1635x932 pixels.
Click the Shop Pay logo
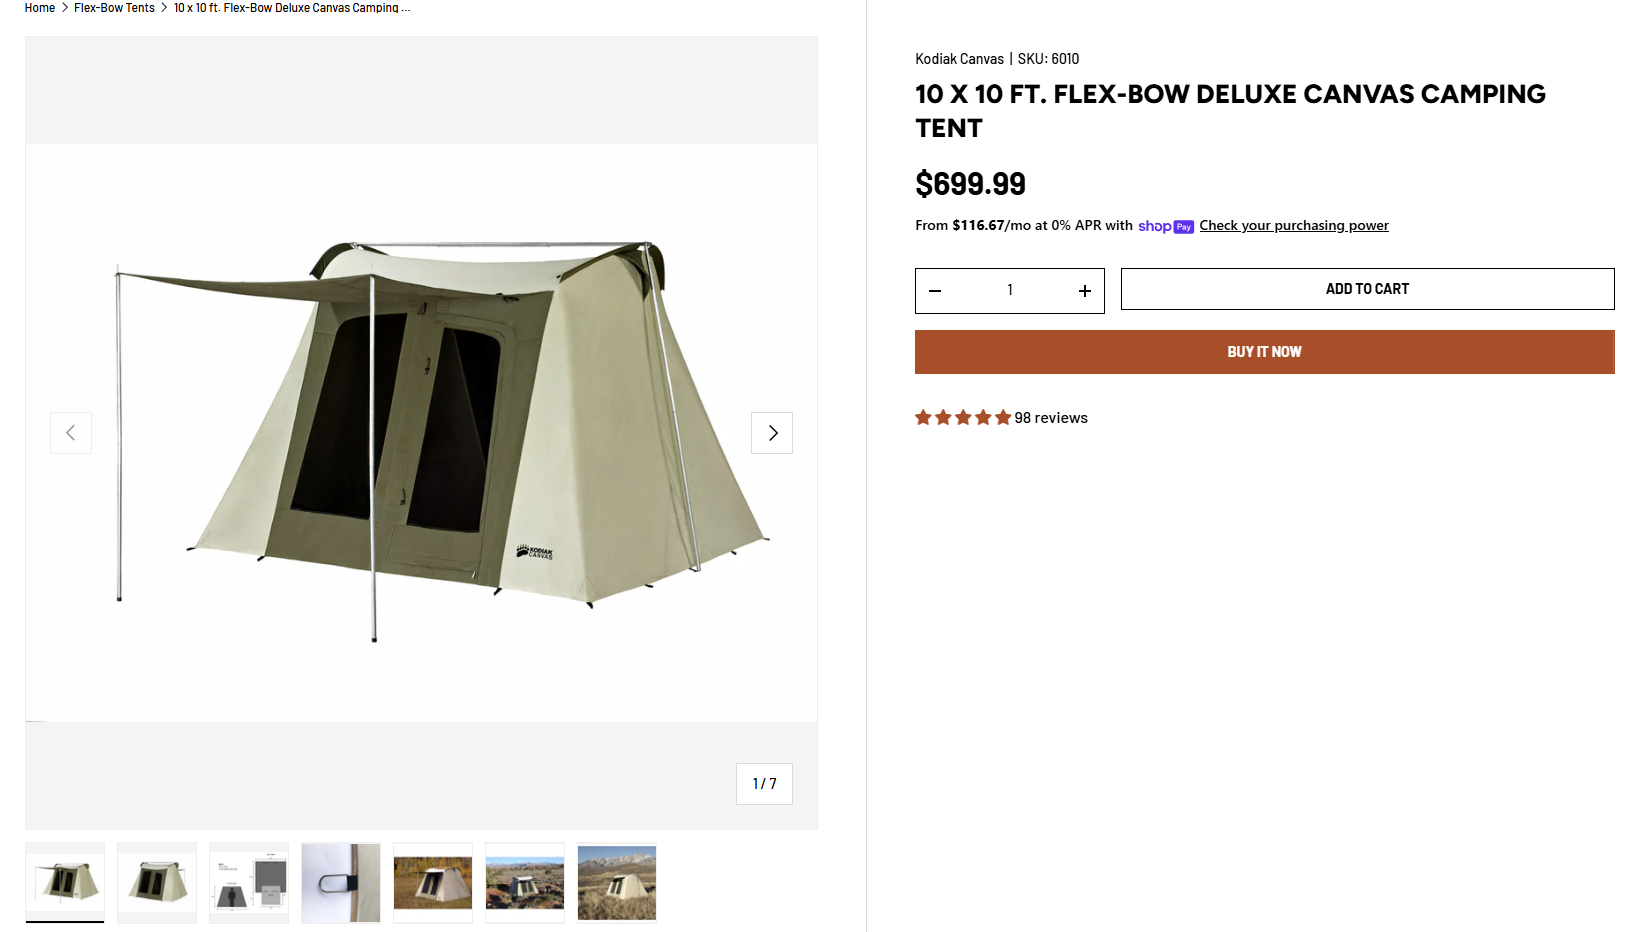(x=1165, y=226)
